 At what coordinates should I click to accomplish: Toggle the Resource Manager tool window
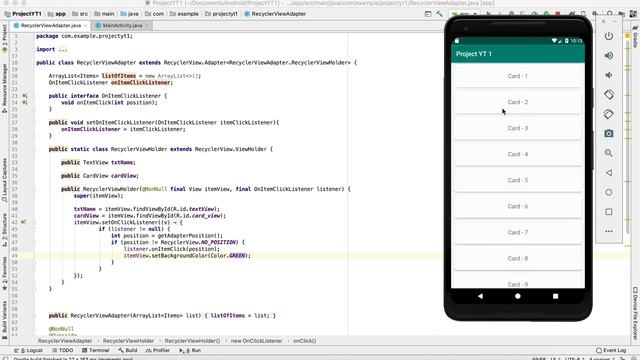[4, 88]
